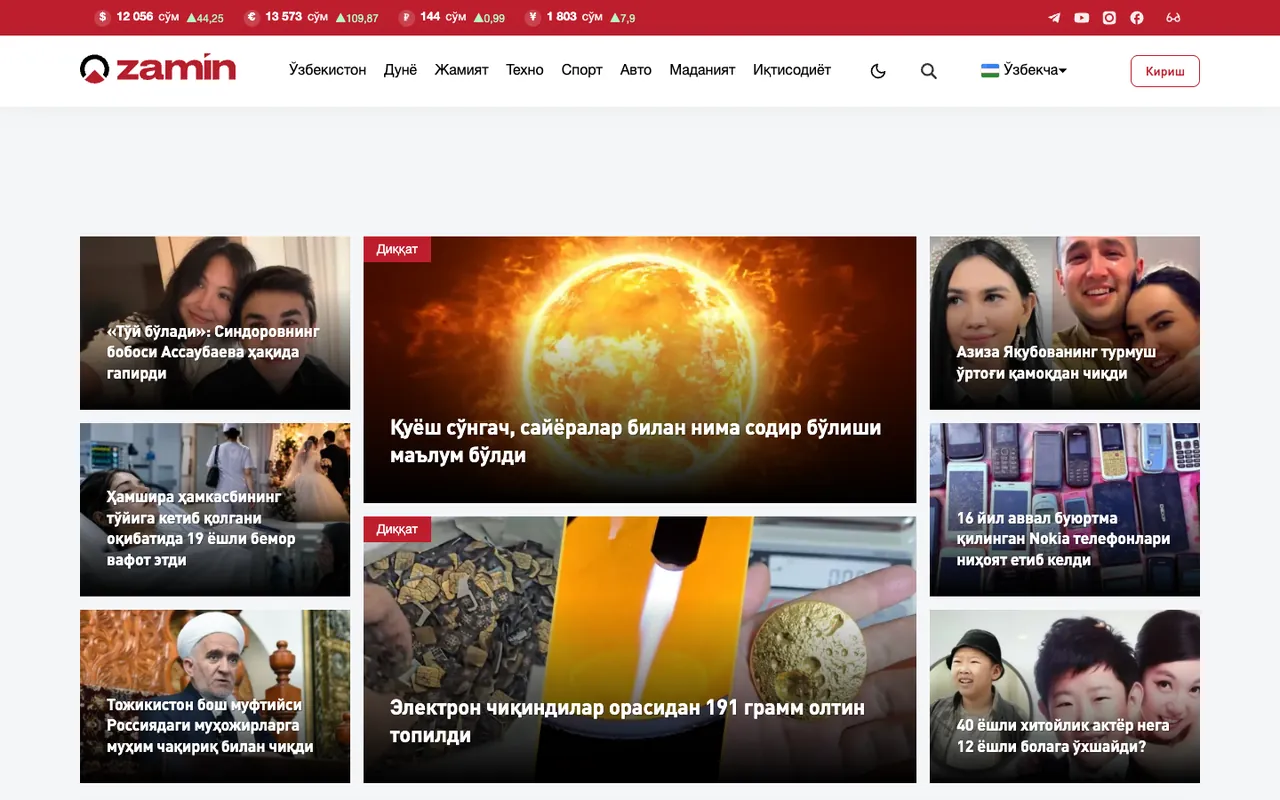Open the Иқтисодиёт menu section
This screenshot has height=800, width=1280.
tap(792, 70)
